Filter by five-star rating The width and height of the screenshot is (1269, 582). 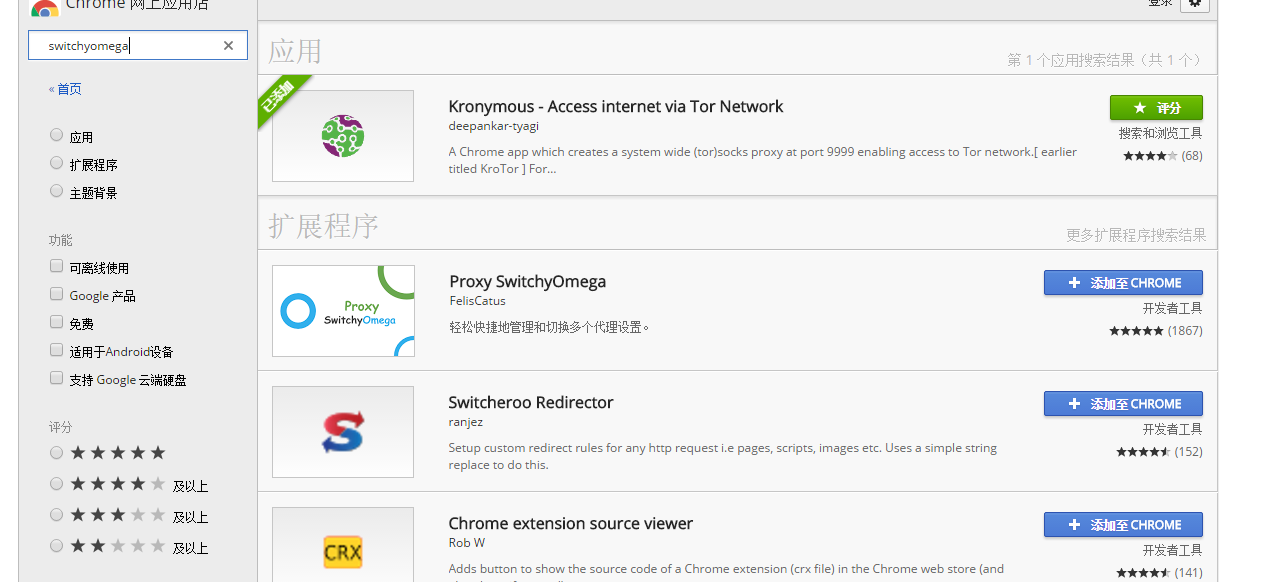point(57,453)
